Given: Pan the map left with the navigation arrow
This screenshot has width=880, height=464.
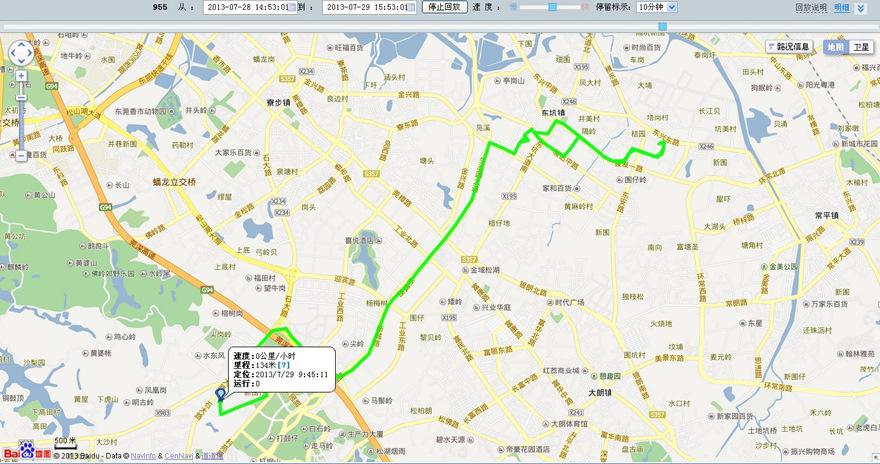Looking at the screenshot, I should click(13, 53).
